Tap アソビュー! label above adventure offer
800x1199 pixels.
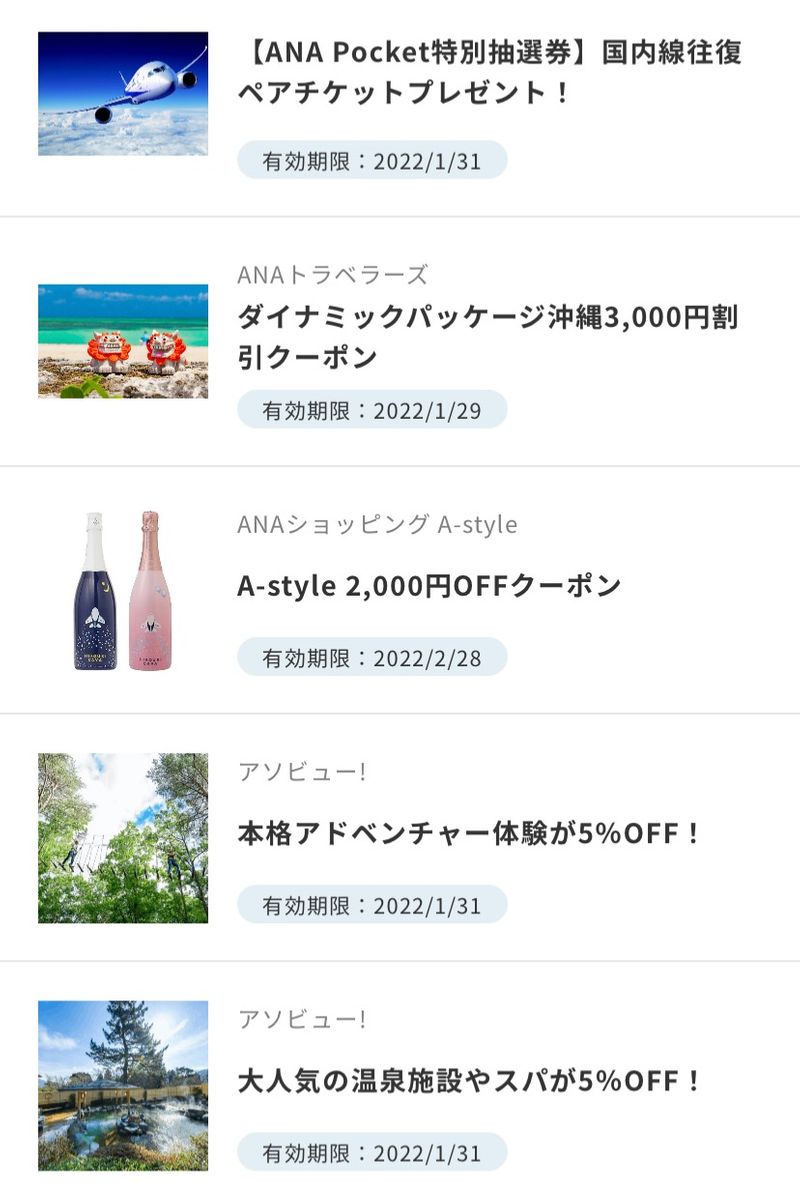pos(302,772)
